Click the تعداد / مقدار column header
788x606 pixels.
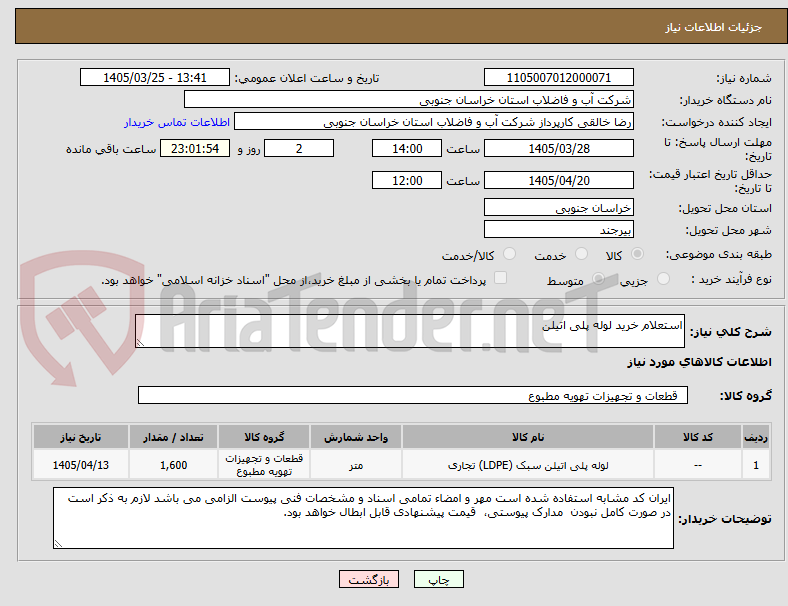pyautogui.click(x=173, y=437)
